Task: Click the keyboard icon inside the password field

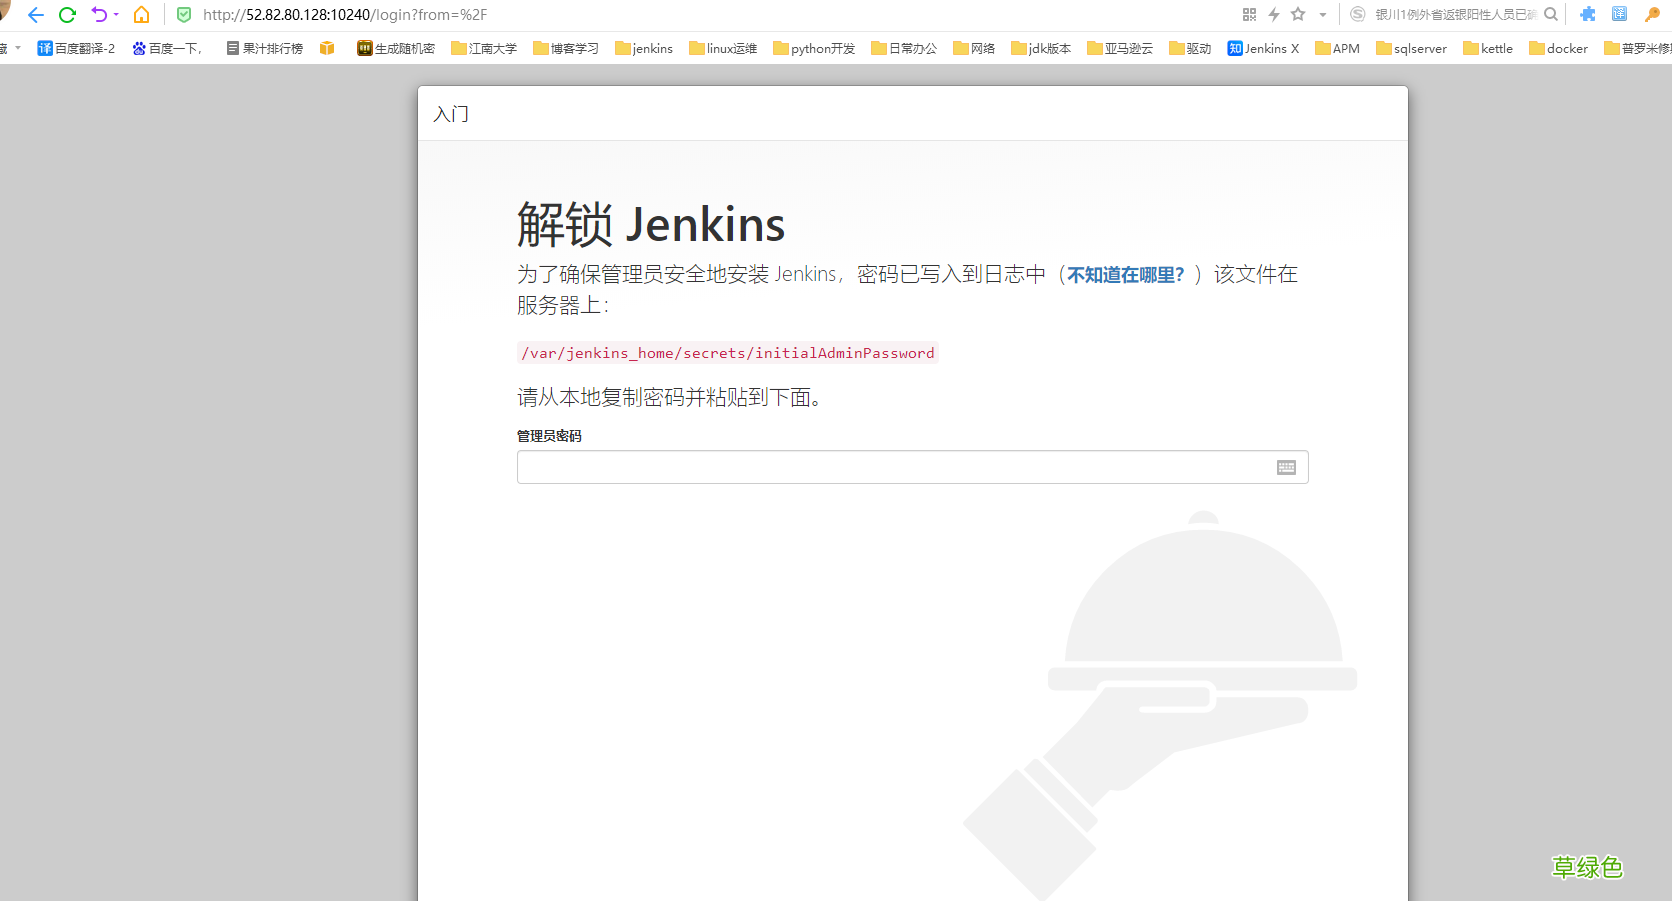Action: pos(1285,467)
